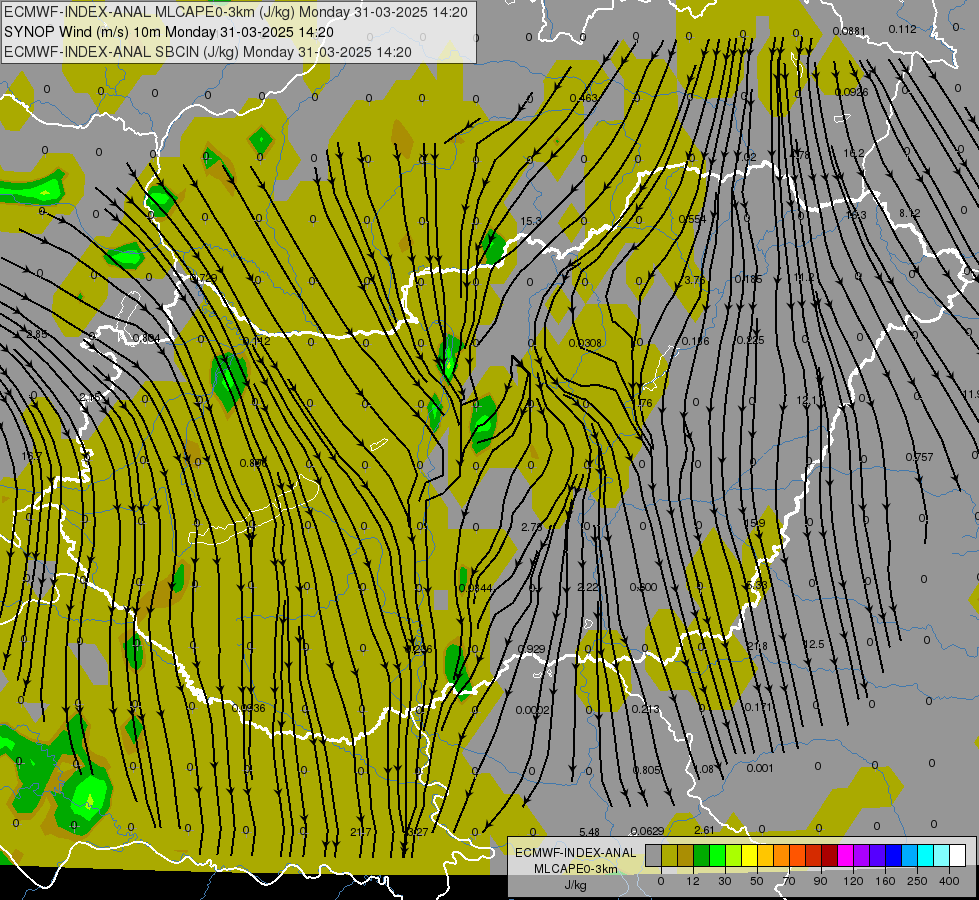Click the map value 21.7
This screenshot has height=900, width=979.
click(361, 832)
